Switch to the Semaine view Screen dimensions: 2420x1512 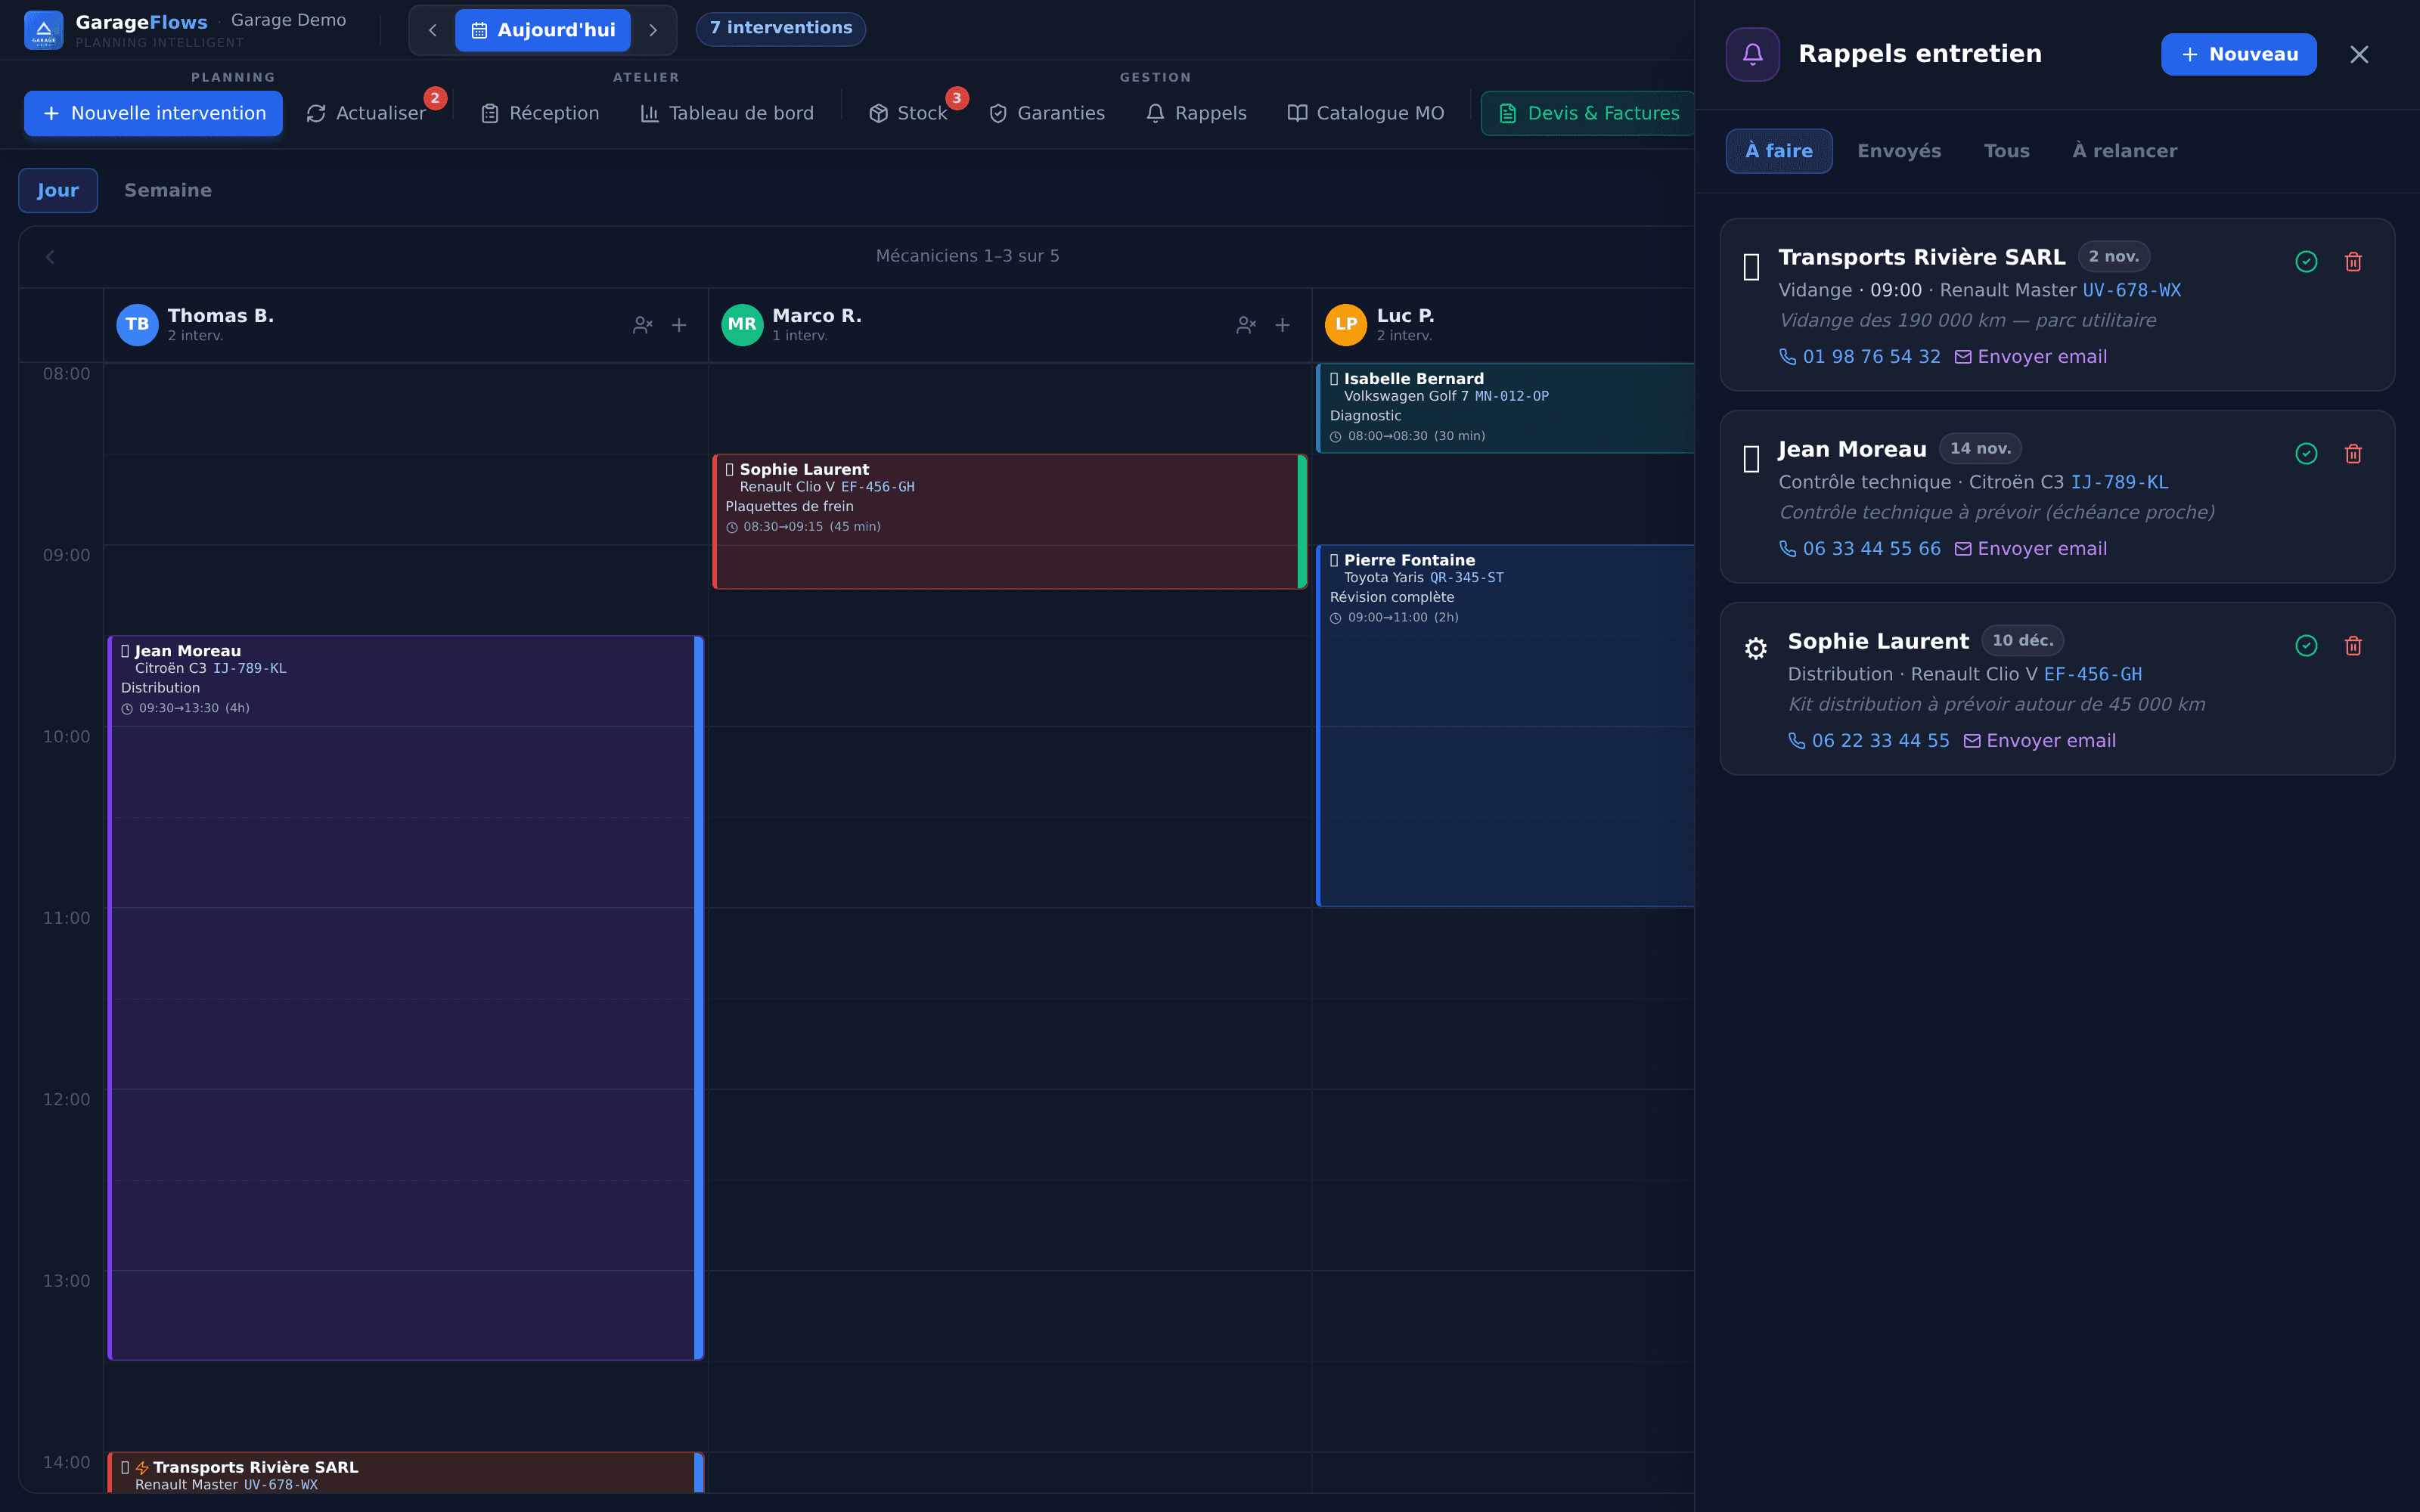(168, 190)
